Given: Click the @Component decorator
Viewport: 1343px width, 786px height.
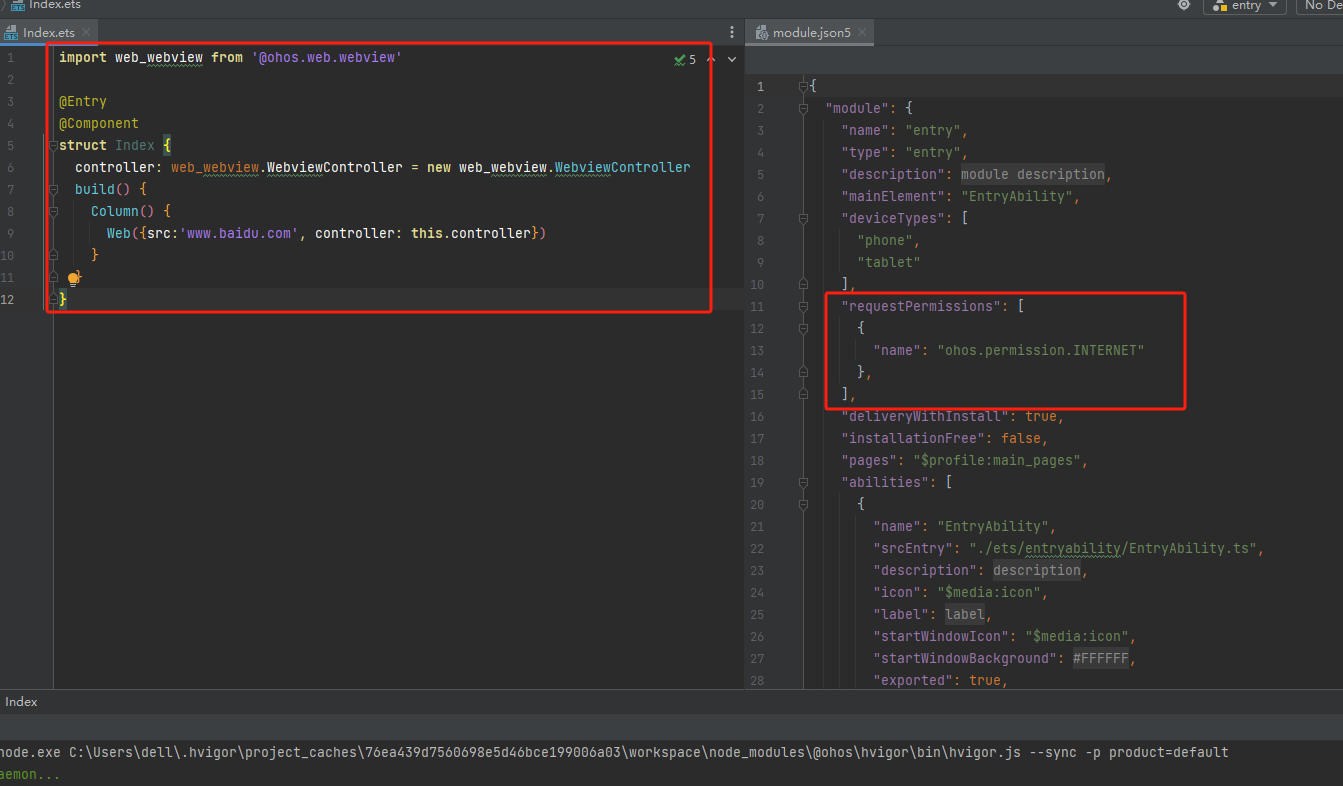Looking at the screenshot, I should pyautogui.click(x=99, y=124).
